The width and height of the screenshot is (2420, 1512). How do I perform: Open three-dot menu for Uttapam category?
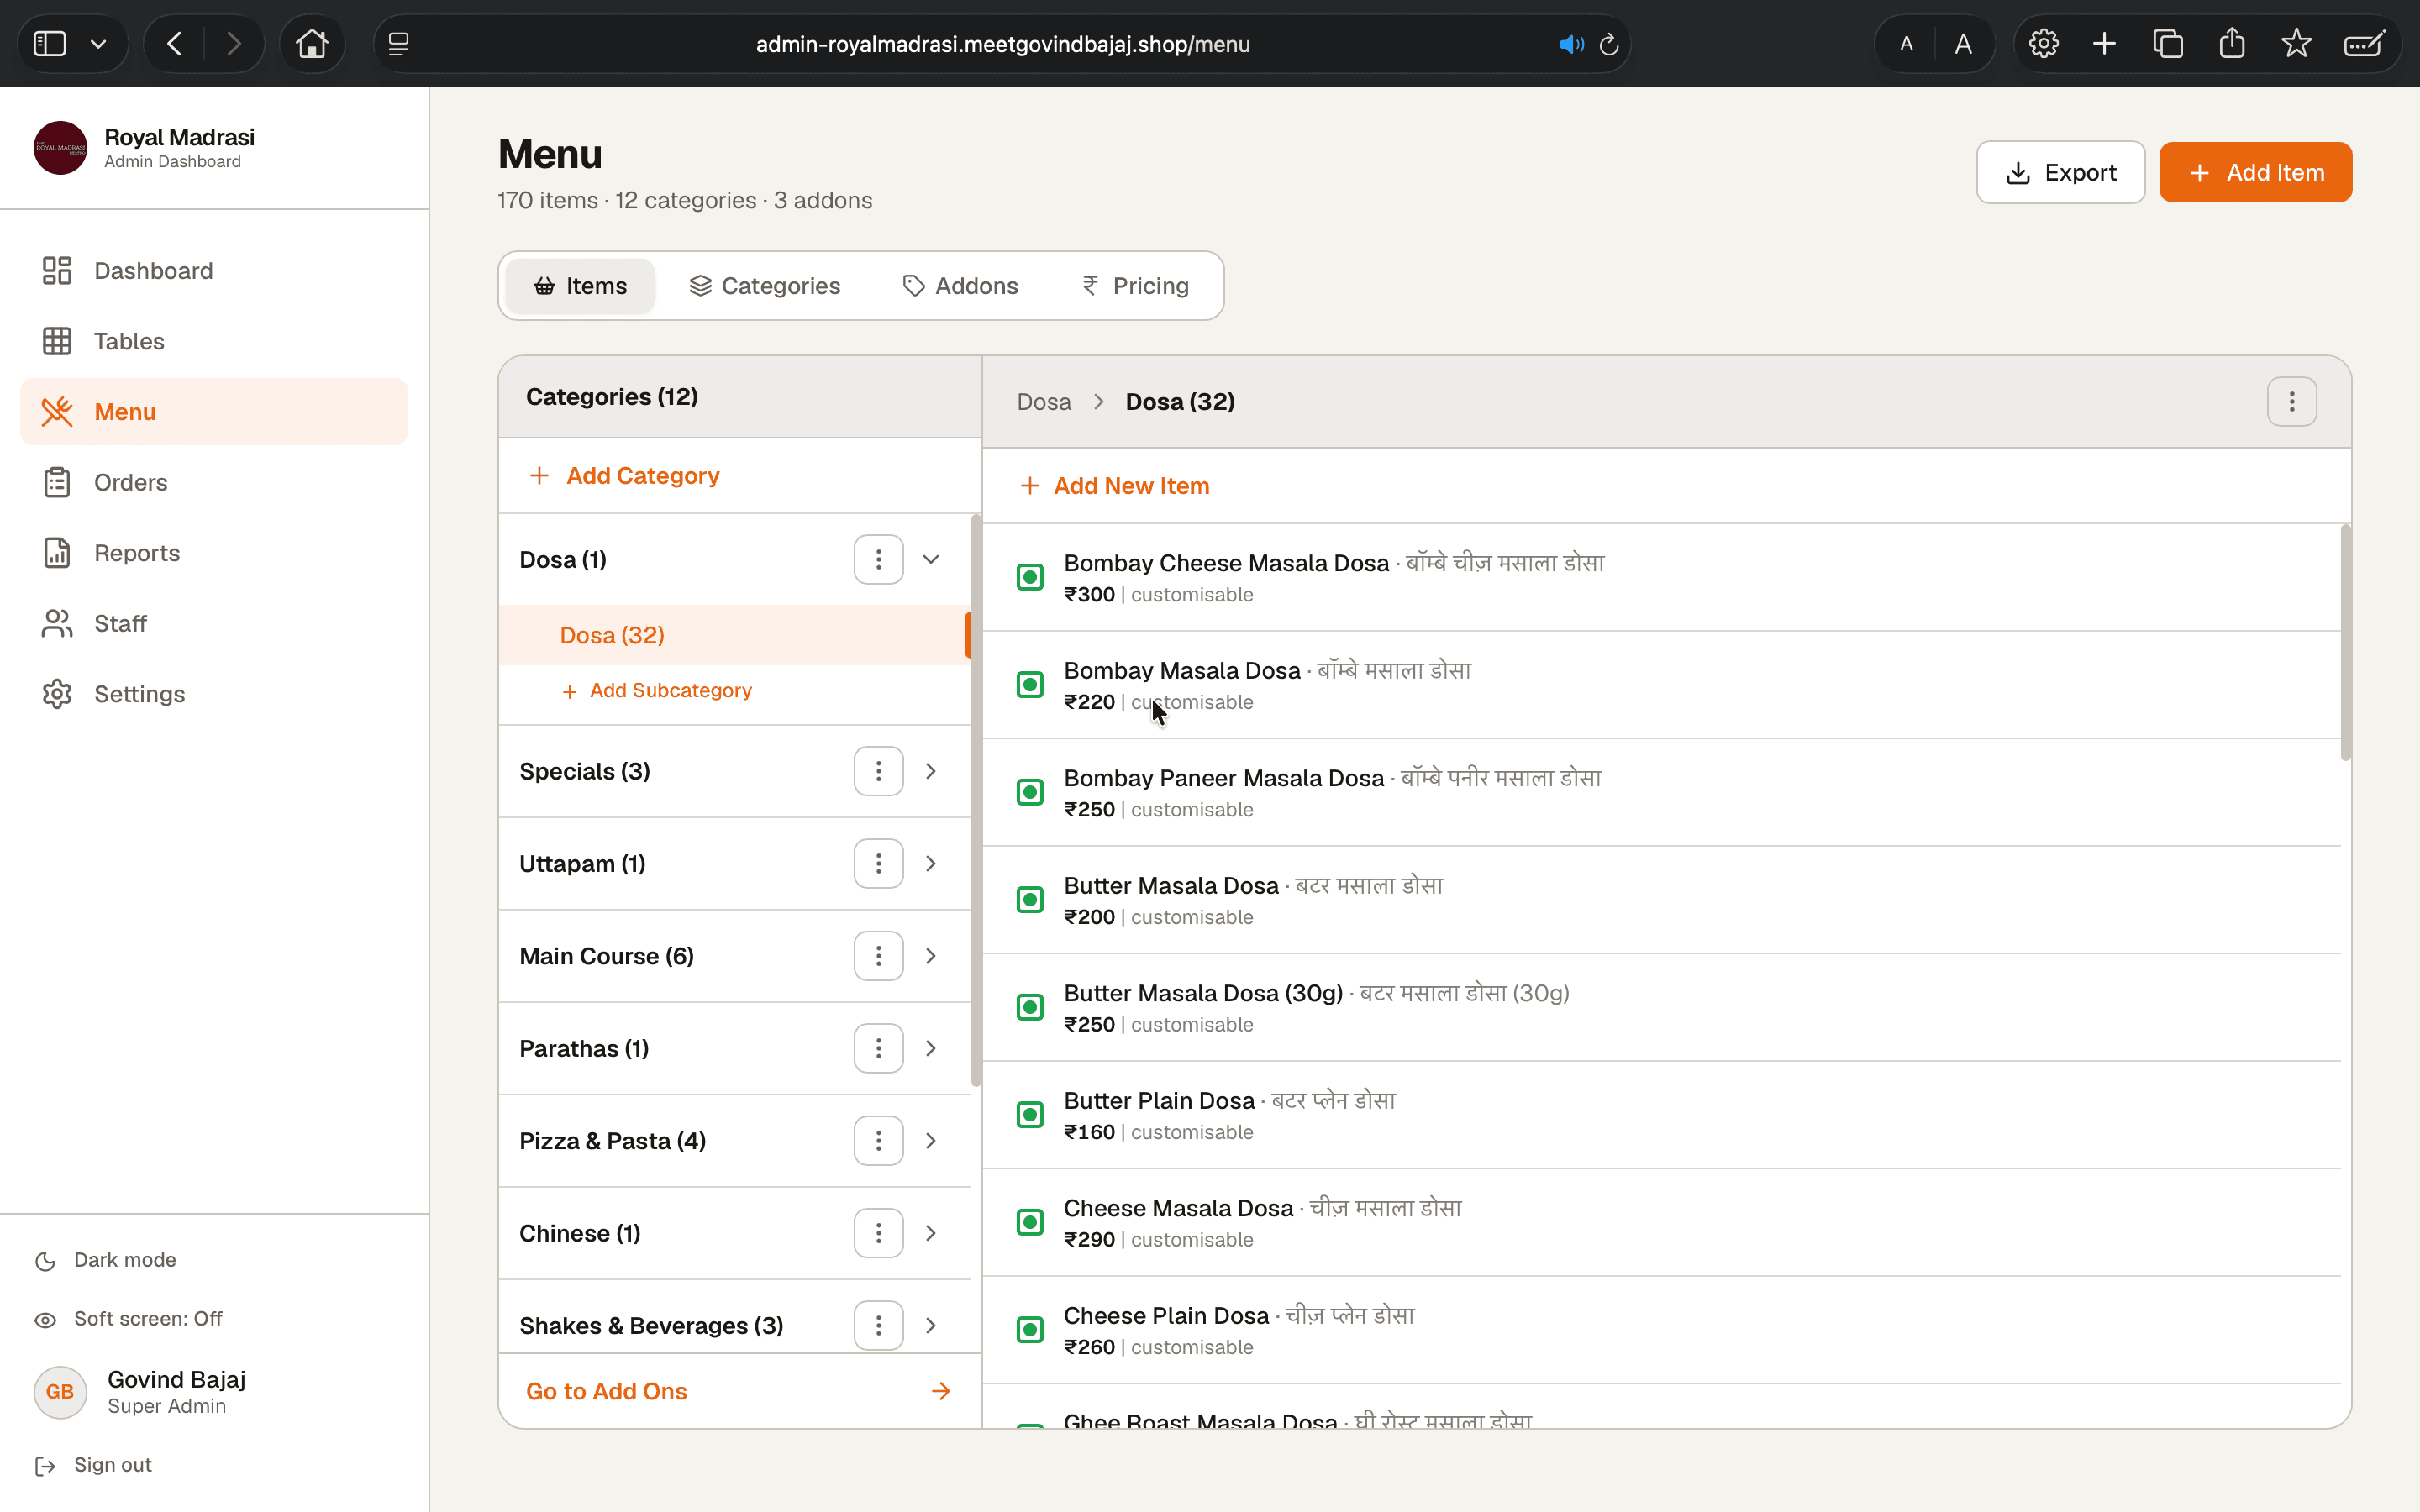(x=878, y=863)
